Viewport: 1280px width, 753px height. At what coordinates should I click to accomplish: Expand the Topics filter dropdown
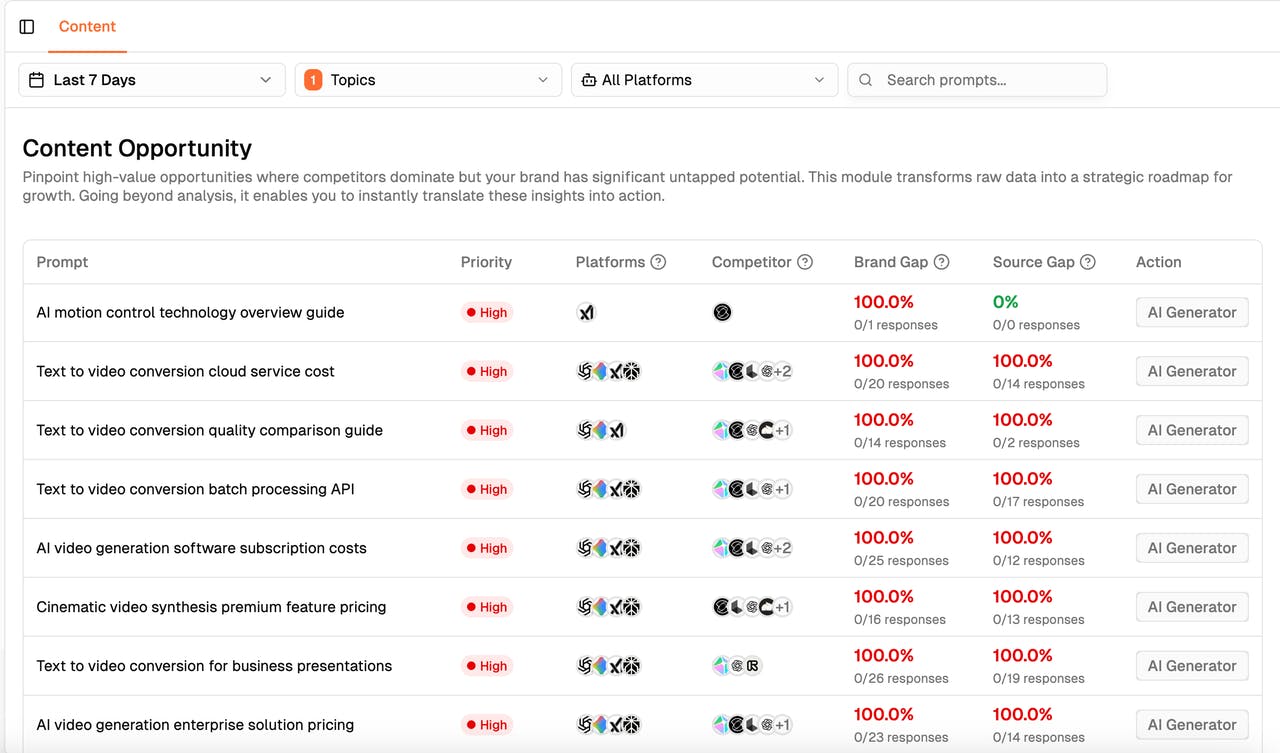pyautogui.click(x=428, y=80)
